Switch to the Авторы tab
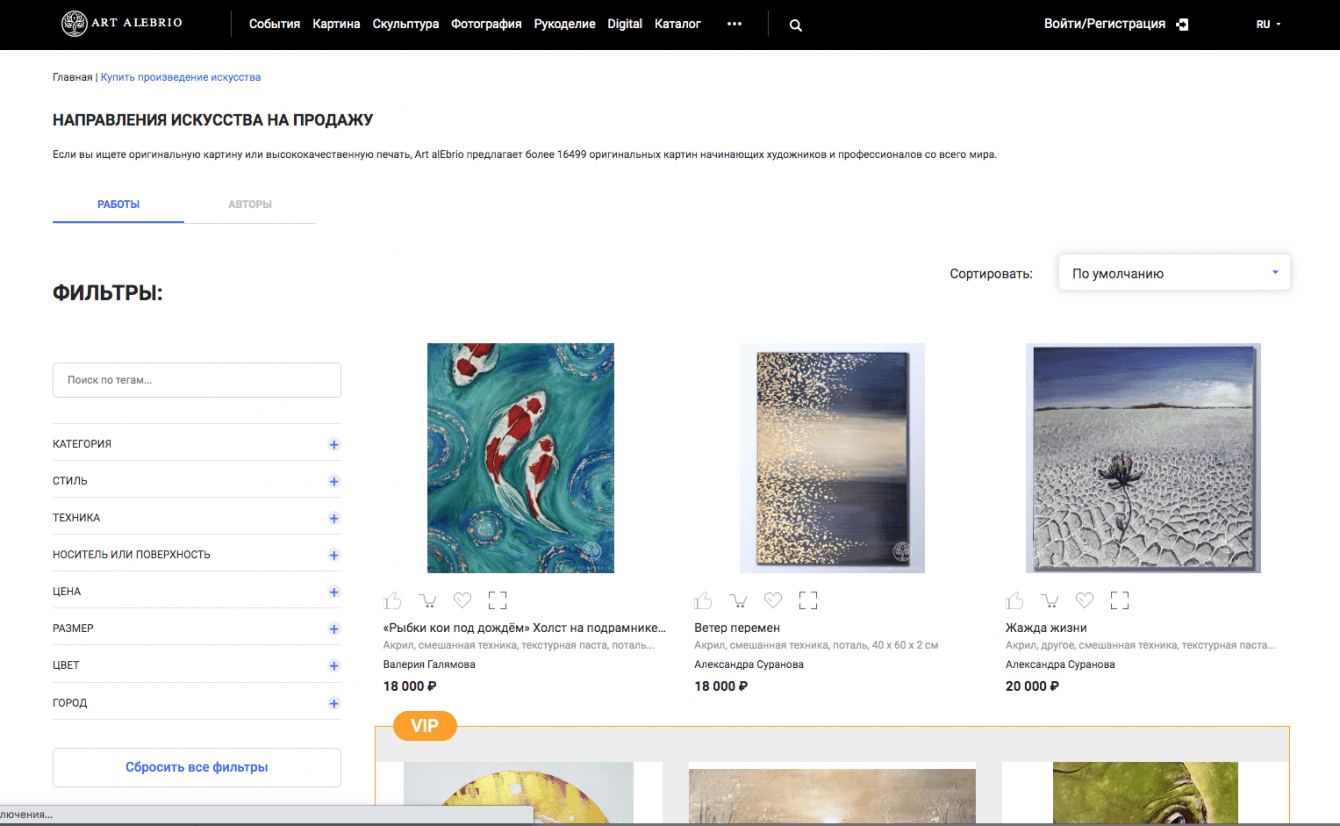 (x=250, y=204)
